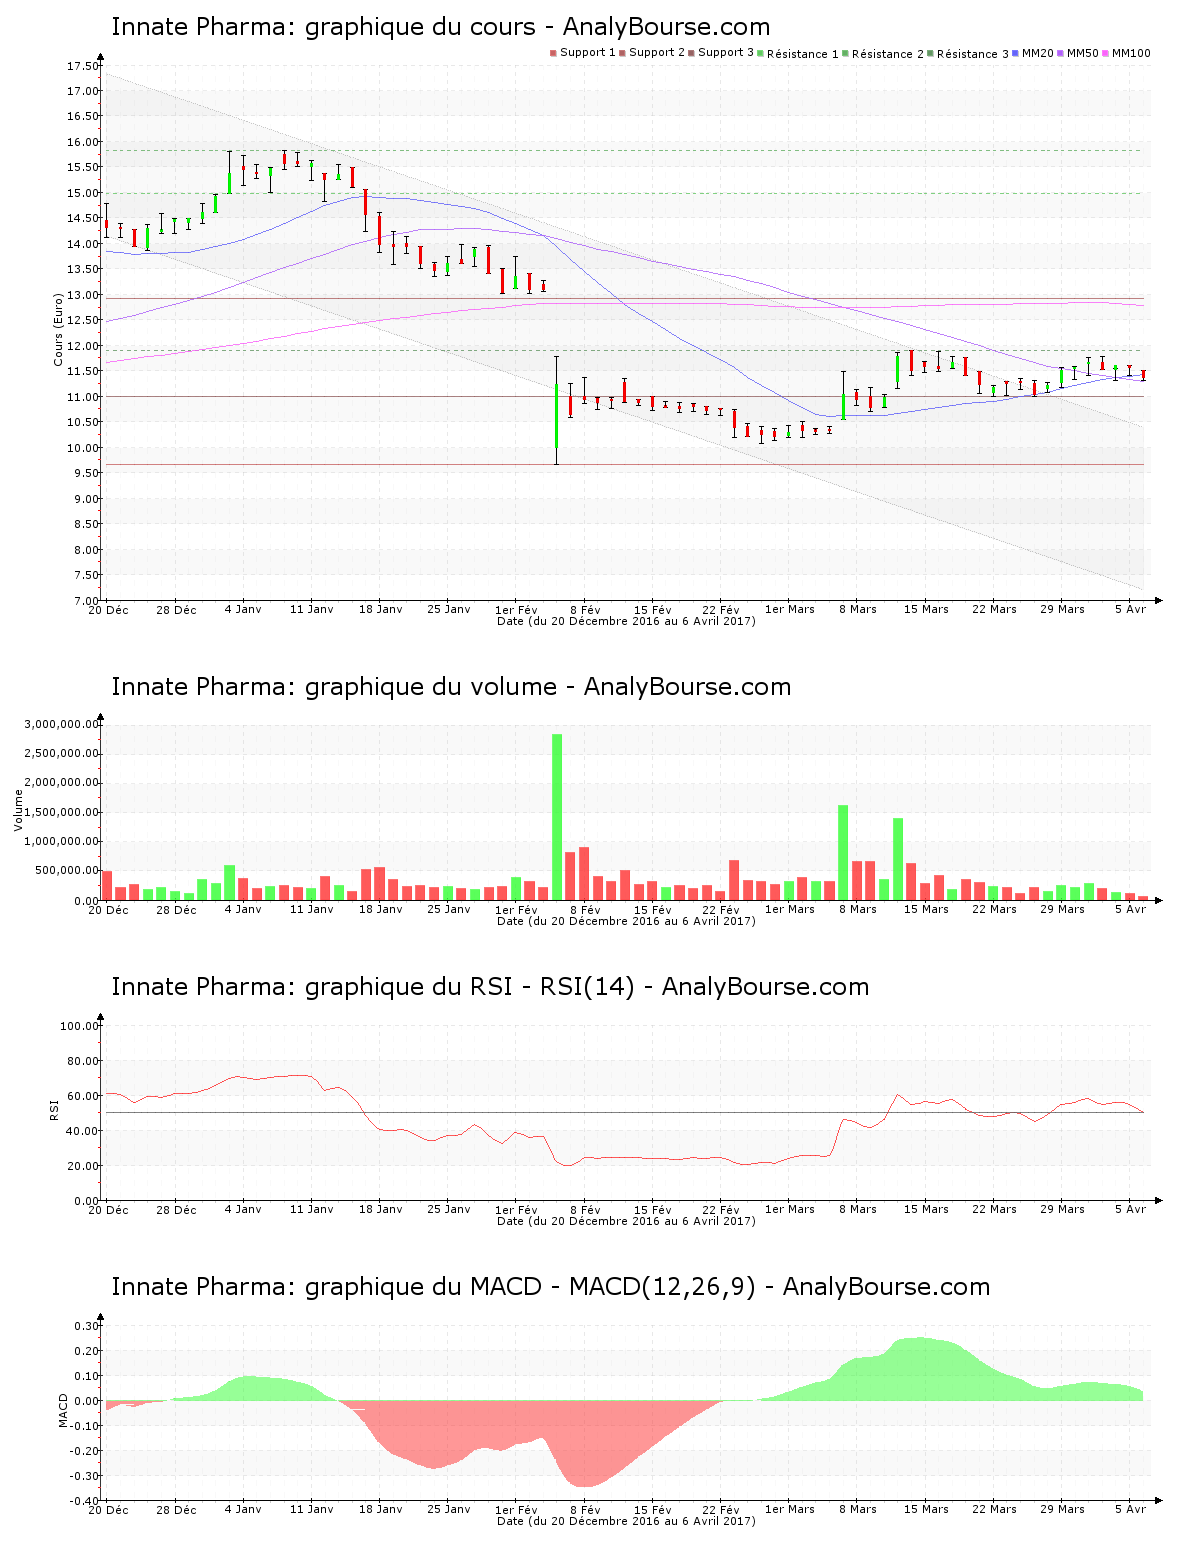Select the 'Résistance 3' legend label

(x=973, y=53)
